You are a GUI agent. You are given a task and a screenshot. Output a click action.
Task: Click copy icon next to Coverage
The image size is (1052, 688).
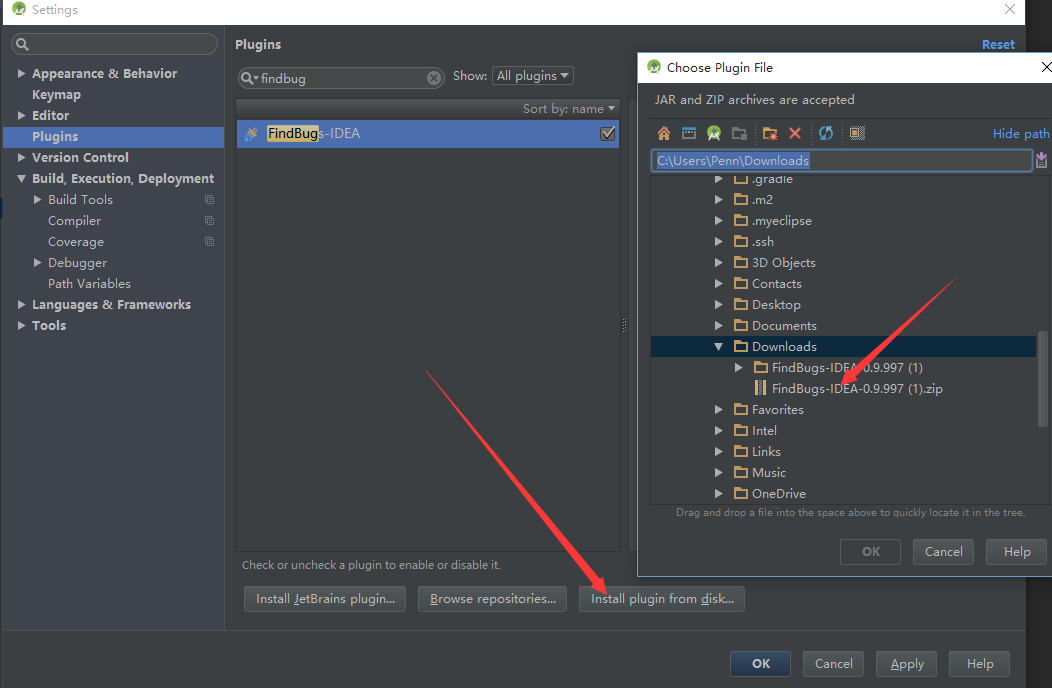(209, 242)
